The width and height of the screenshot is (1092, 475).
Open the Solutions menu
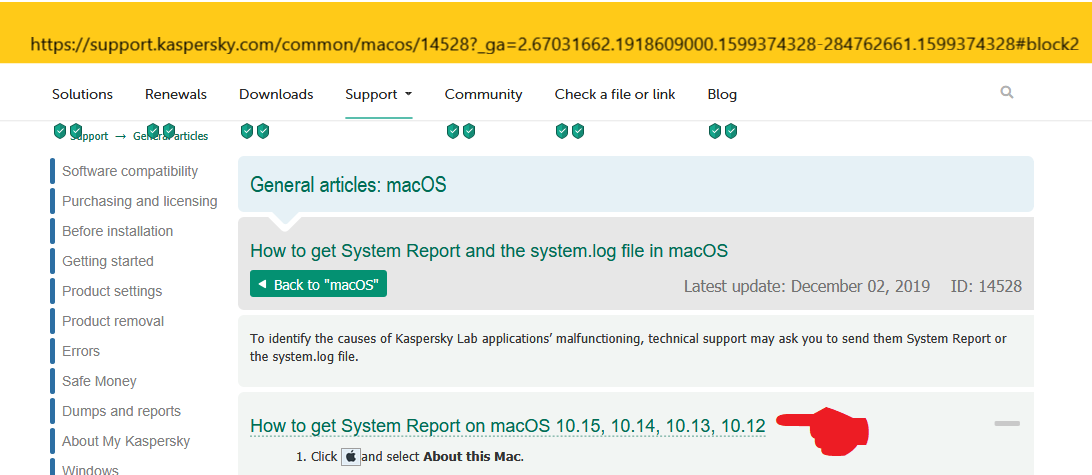coord(82,95)
